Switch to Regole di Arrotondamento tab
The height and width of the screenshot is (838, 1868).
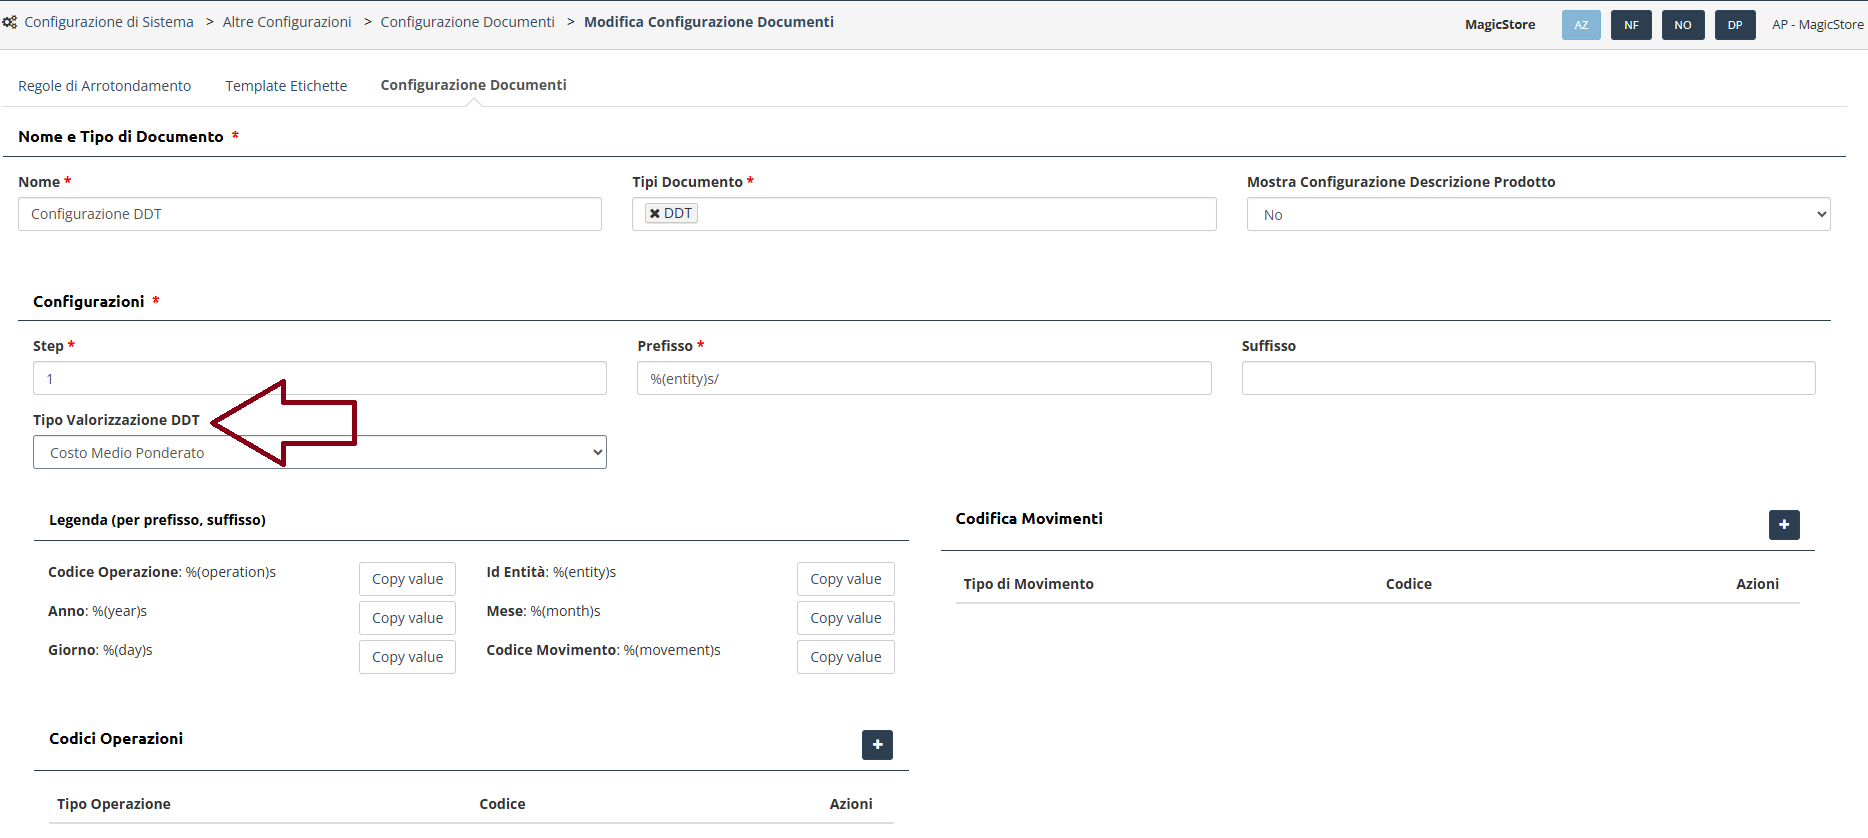click(x=104, y=86)
